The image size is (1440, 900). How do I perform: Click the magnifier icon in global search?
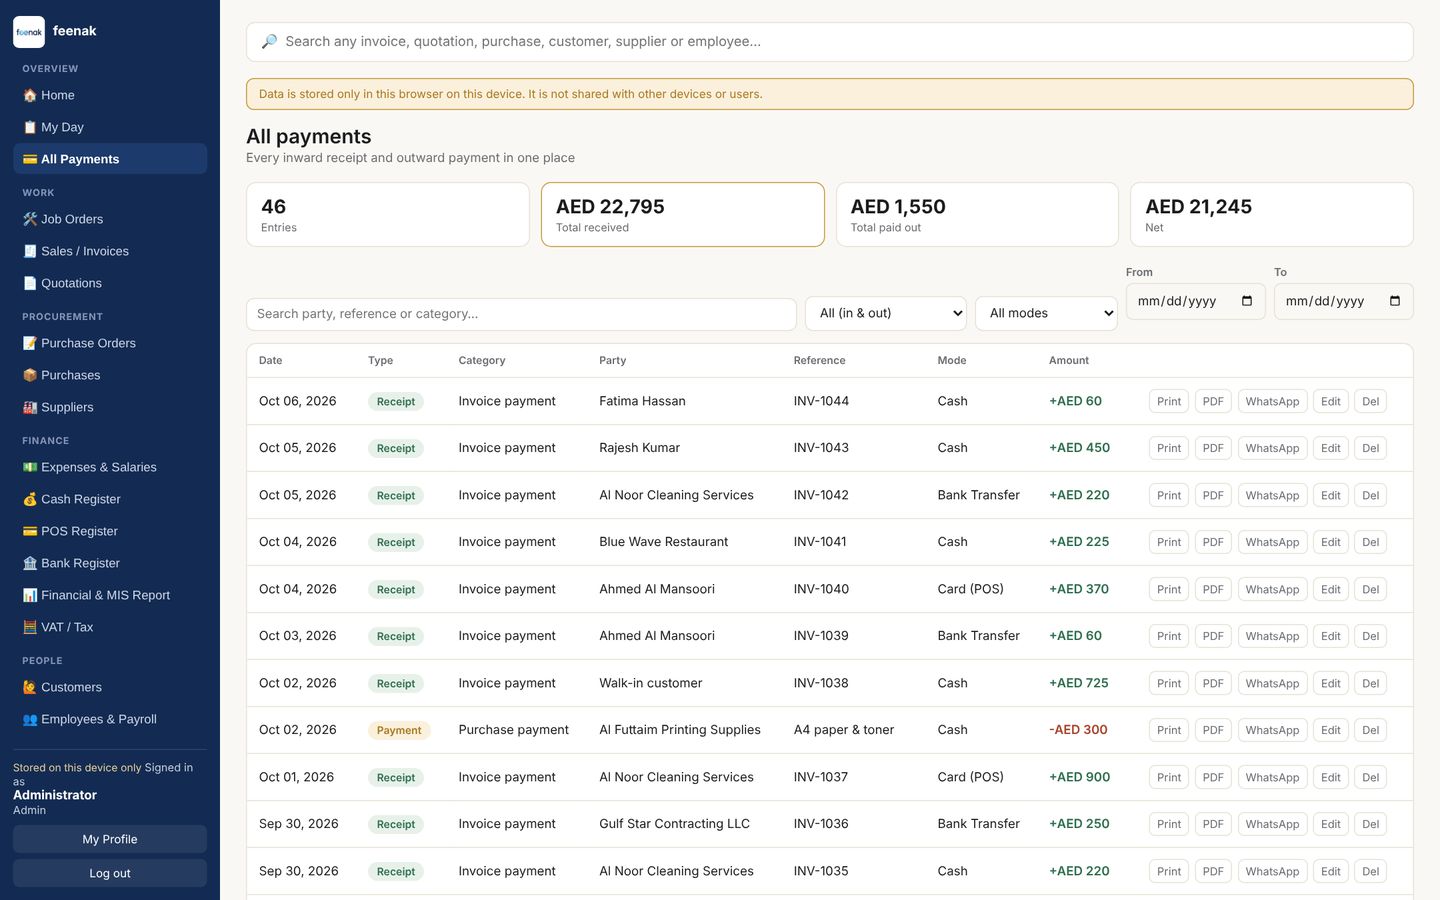[x=269, y=42]
